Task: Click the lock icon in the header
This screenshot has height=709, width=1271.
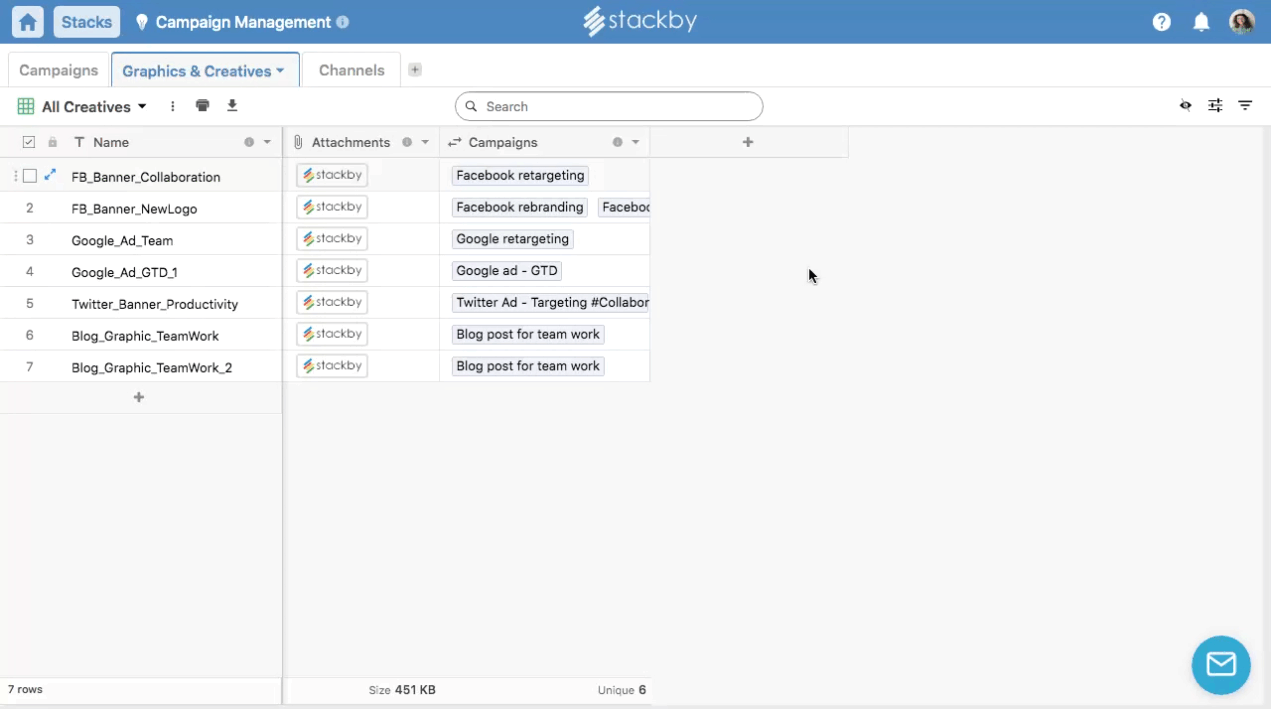Action: (x=52, y=142)
